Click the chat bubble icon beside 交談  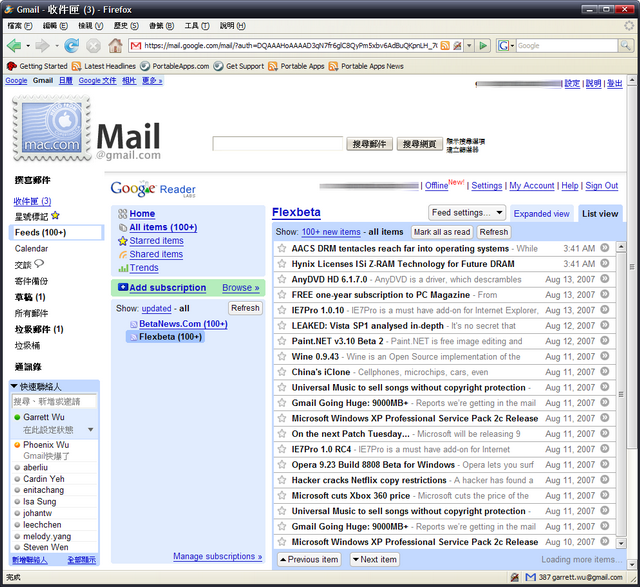click(39, 264)
